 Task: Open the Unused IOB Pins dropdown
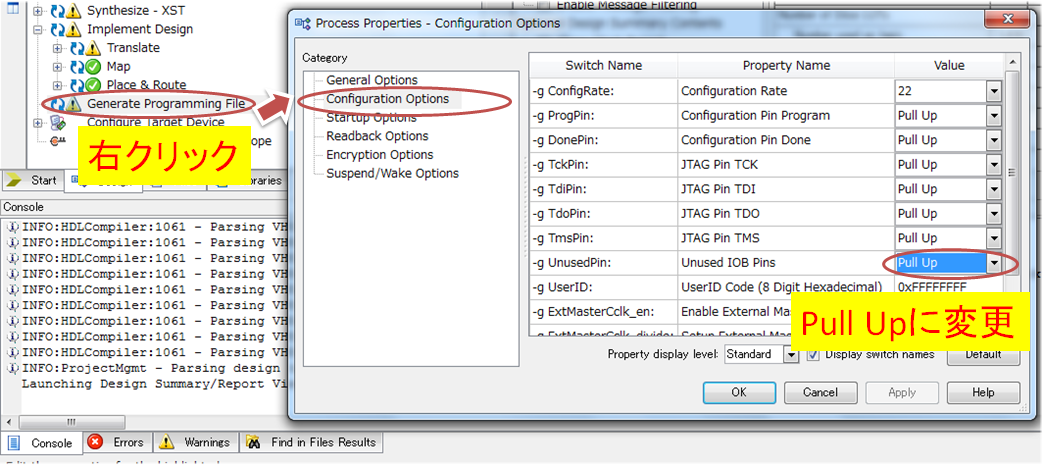[x=993, y=263]
